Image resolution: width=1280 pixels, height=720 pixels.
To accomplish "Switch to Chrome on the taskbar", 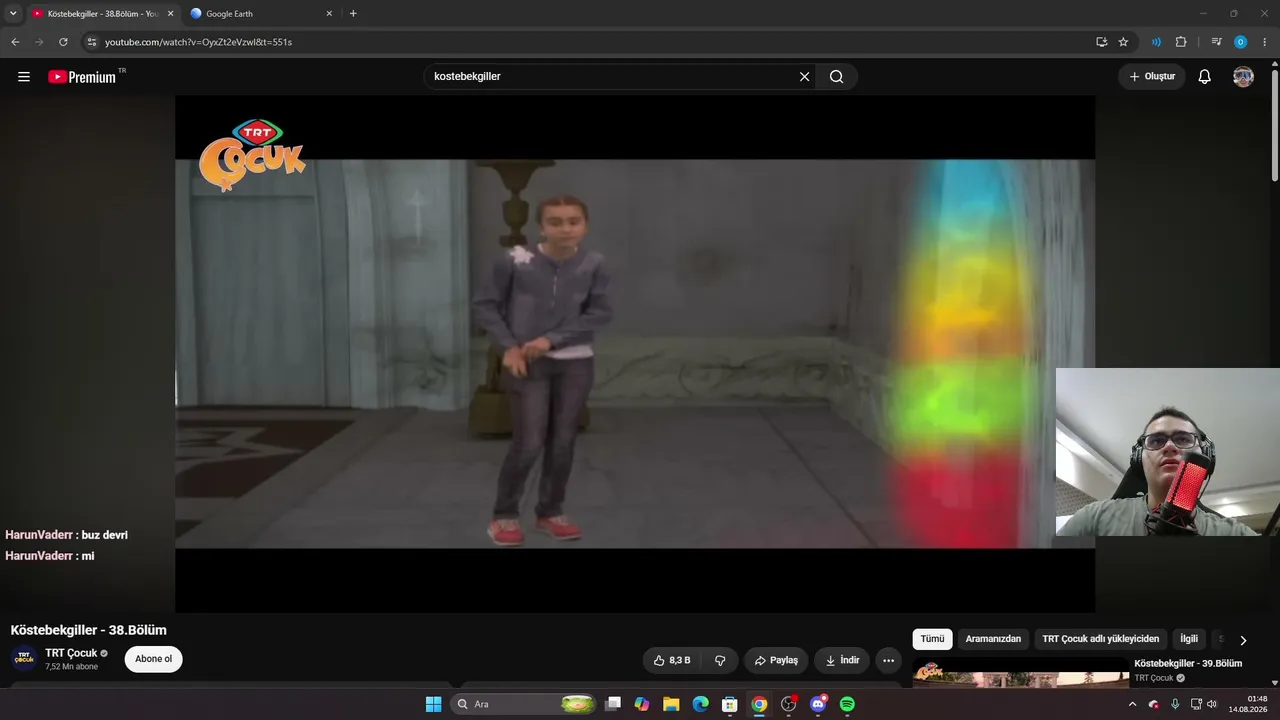I will point(759,704).
